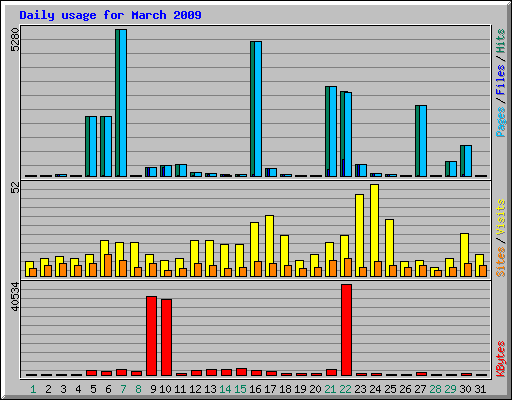Select green day label '8' on the x-axis
Viewport: 512px width, 400px height.
(138, 389)
